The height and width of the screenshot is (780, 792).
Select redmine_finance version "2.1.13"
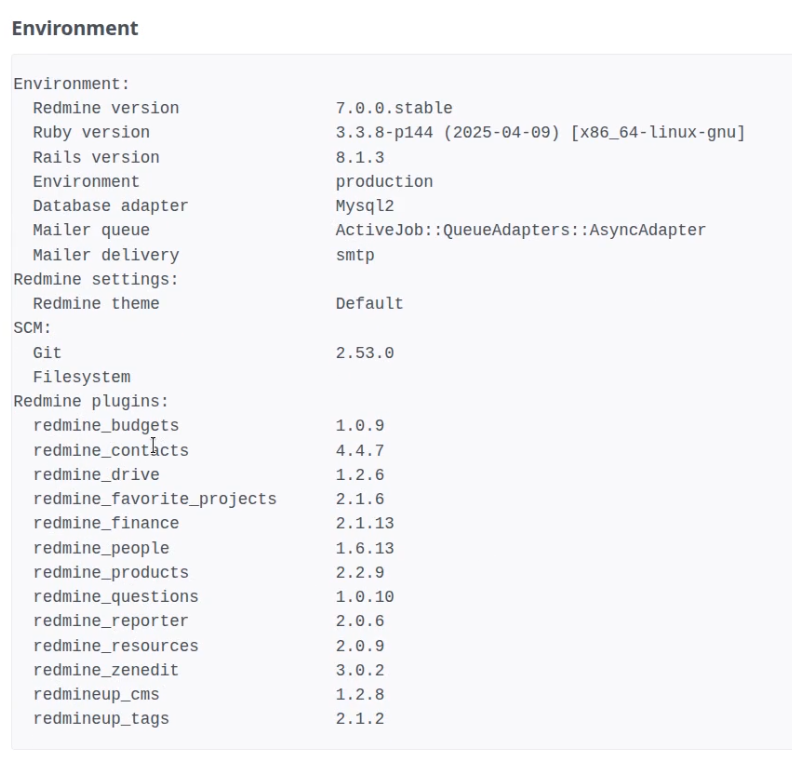pyautogui.click(x=365, y=523)
